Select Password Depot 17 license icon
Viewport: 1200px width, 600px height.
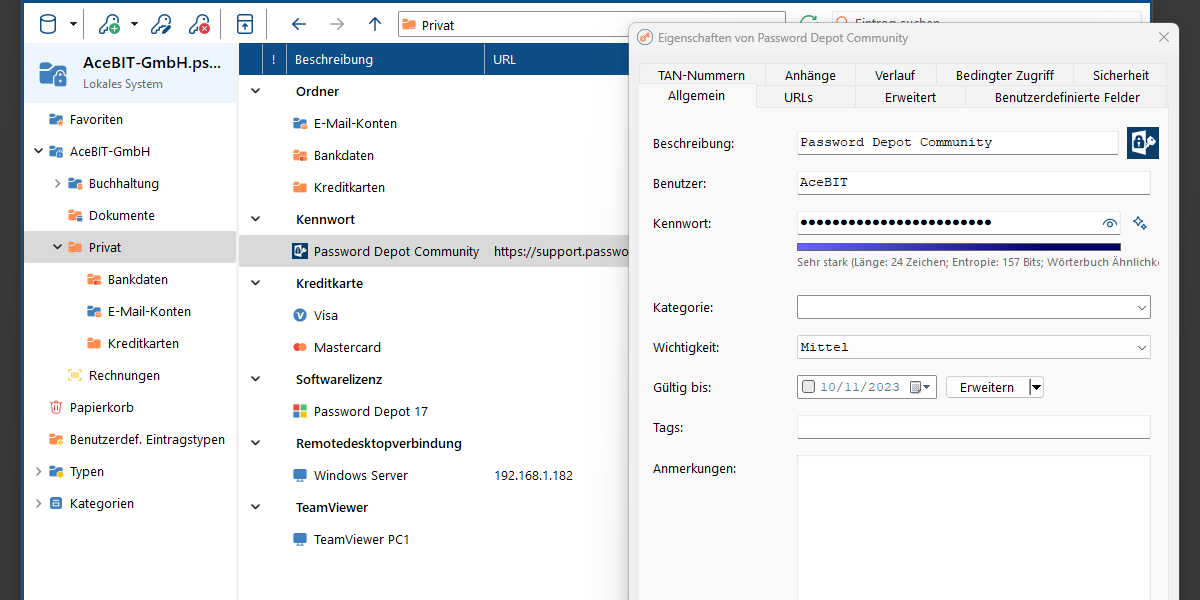[x=300, y=411]
